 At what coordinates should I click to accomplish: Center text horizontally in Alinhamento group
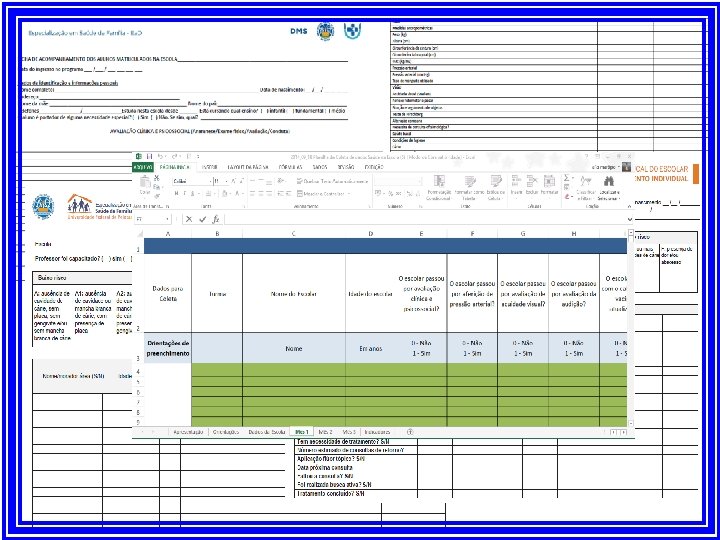click(x=261, y=194)
